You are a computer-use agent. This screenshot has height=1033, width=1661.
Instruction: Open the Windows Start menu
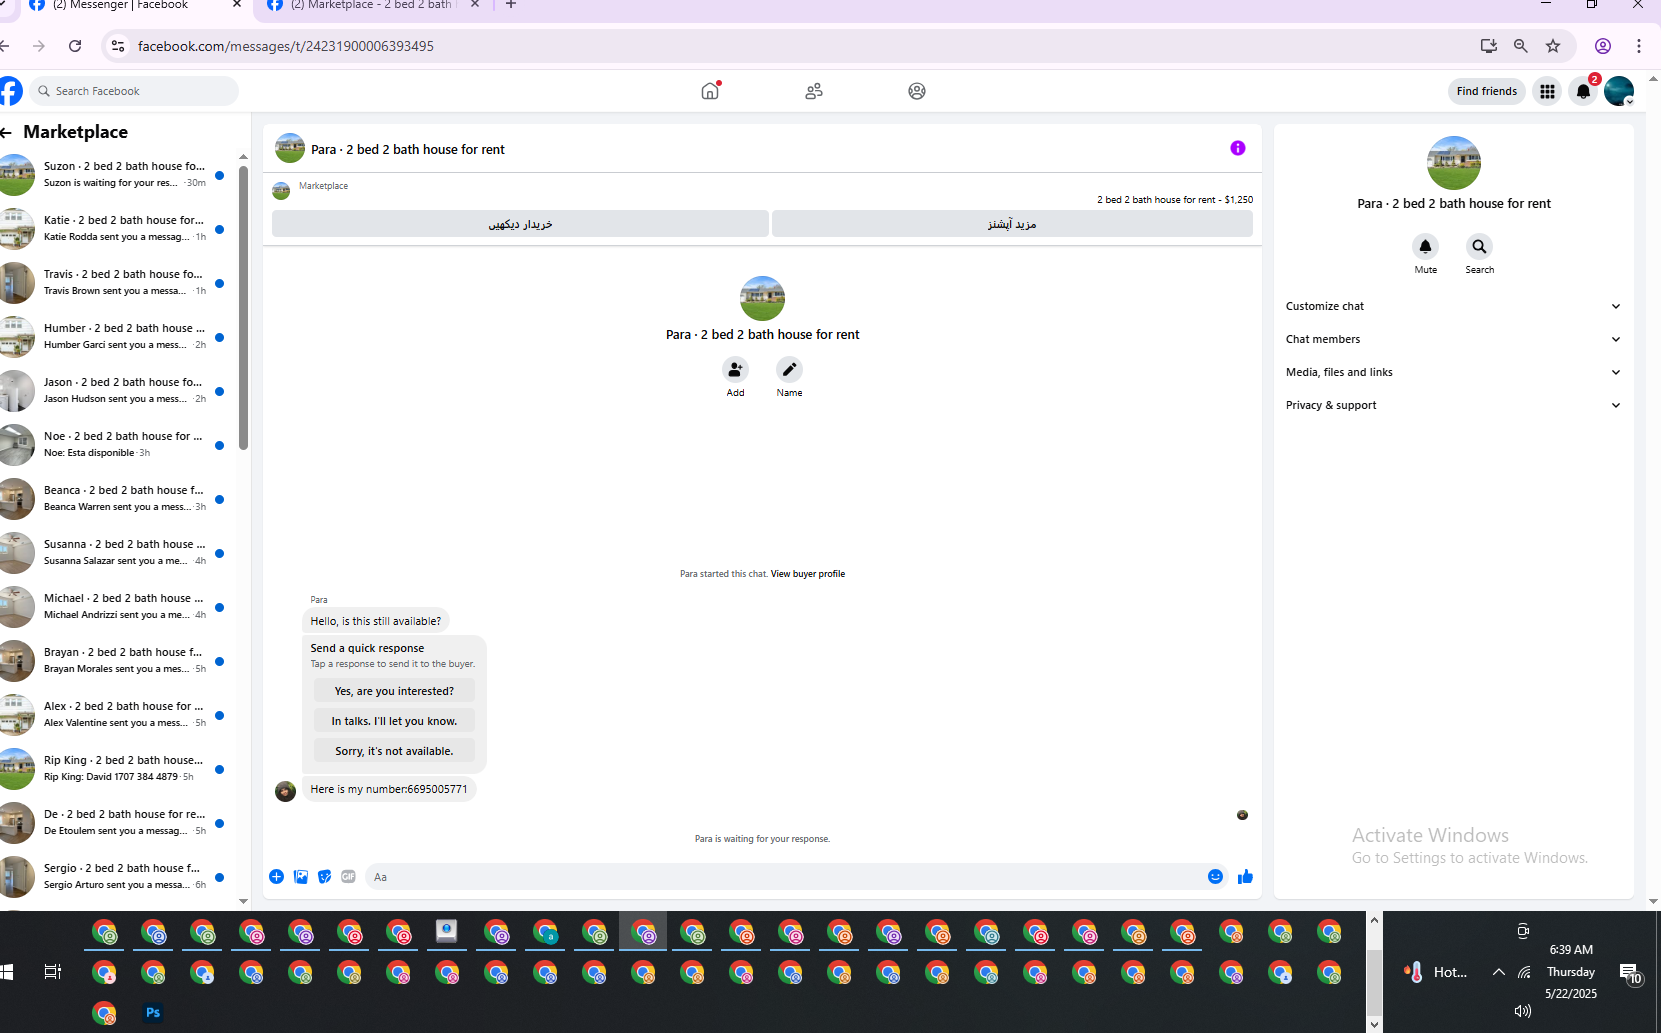[7, 972]
